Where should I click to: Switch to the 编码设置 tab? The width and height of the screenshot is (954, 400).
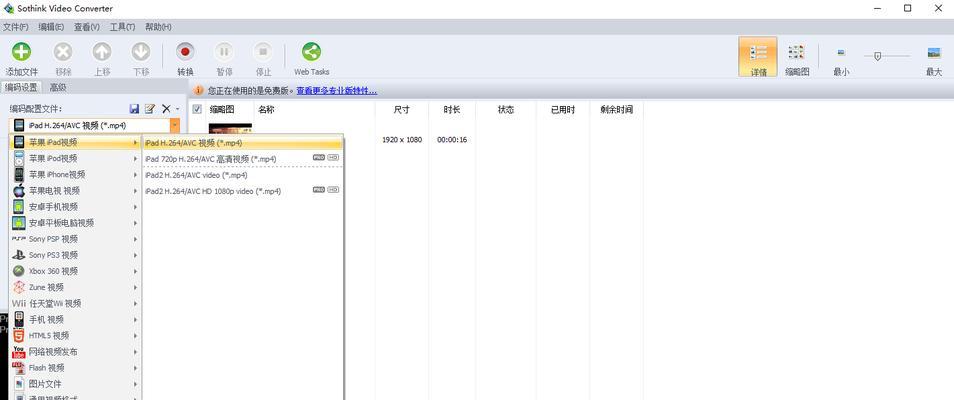point(21,87)
